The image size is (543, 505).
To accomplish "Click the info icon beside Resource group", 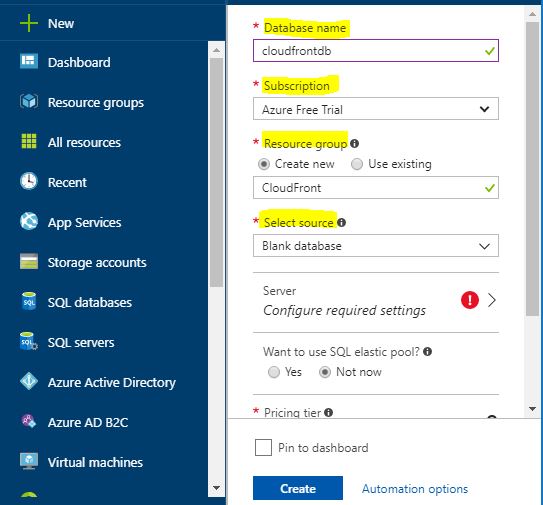I will [x=354, y=143].
